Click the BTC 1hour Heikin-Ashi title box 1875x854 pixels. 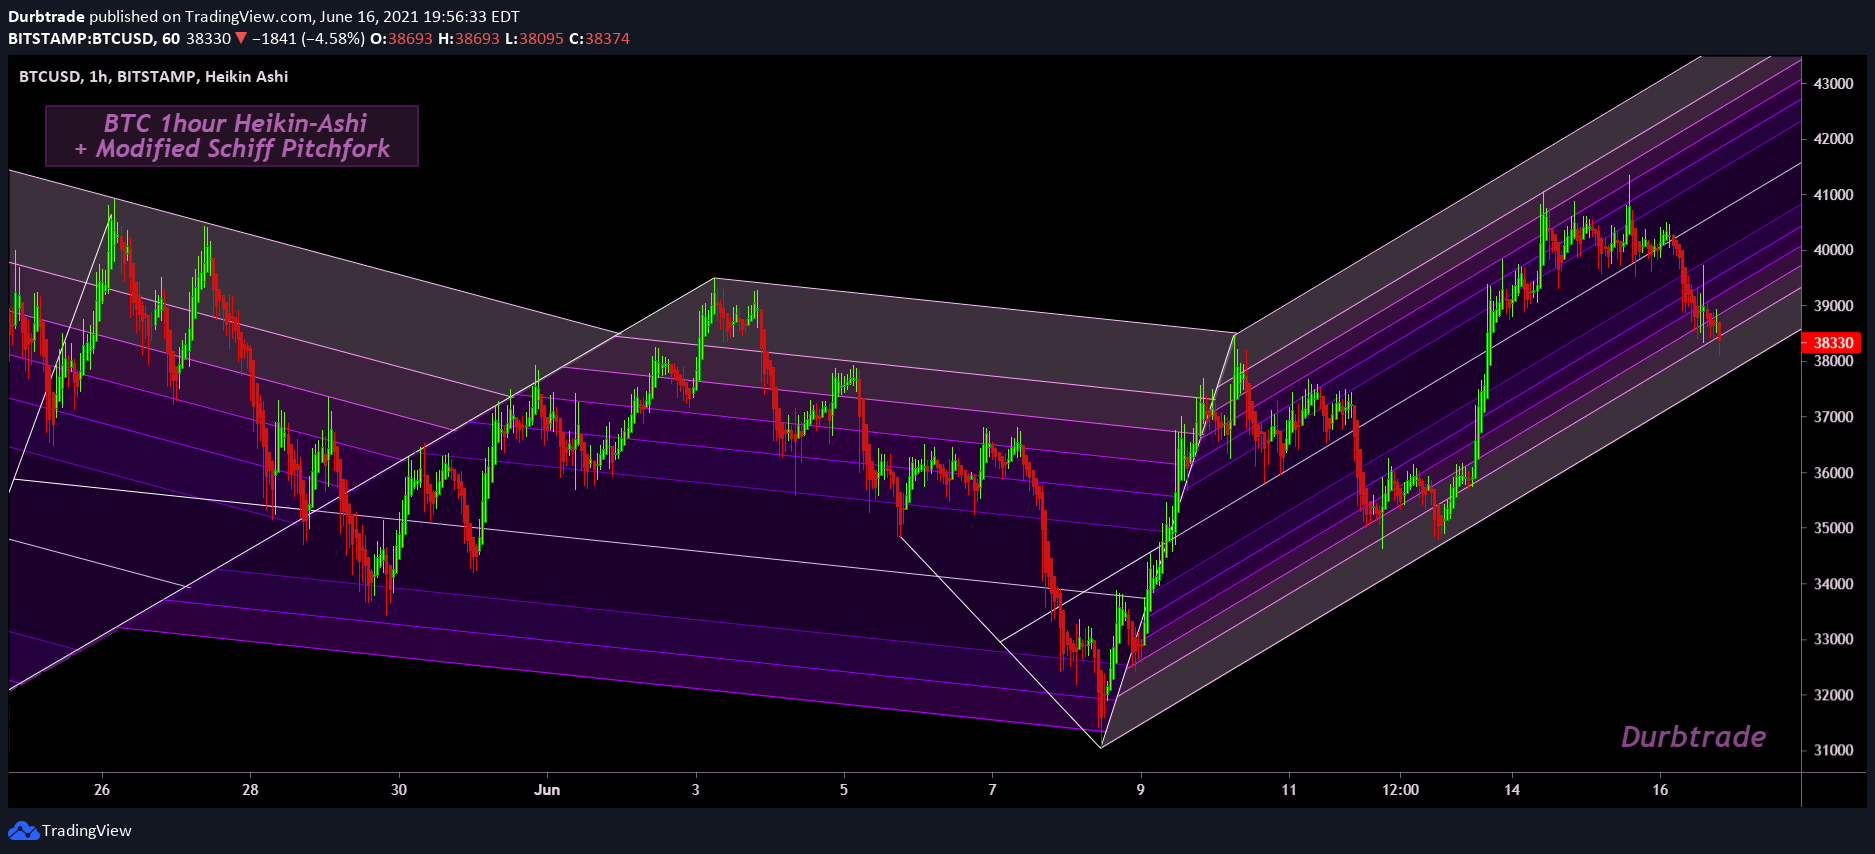pos(232,136)
